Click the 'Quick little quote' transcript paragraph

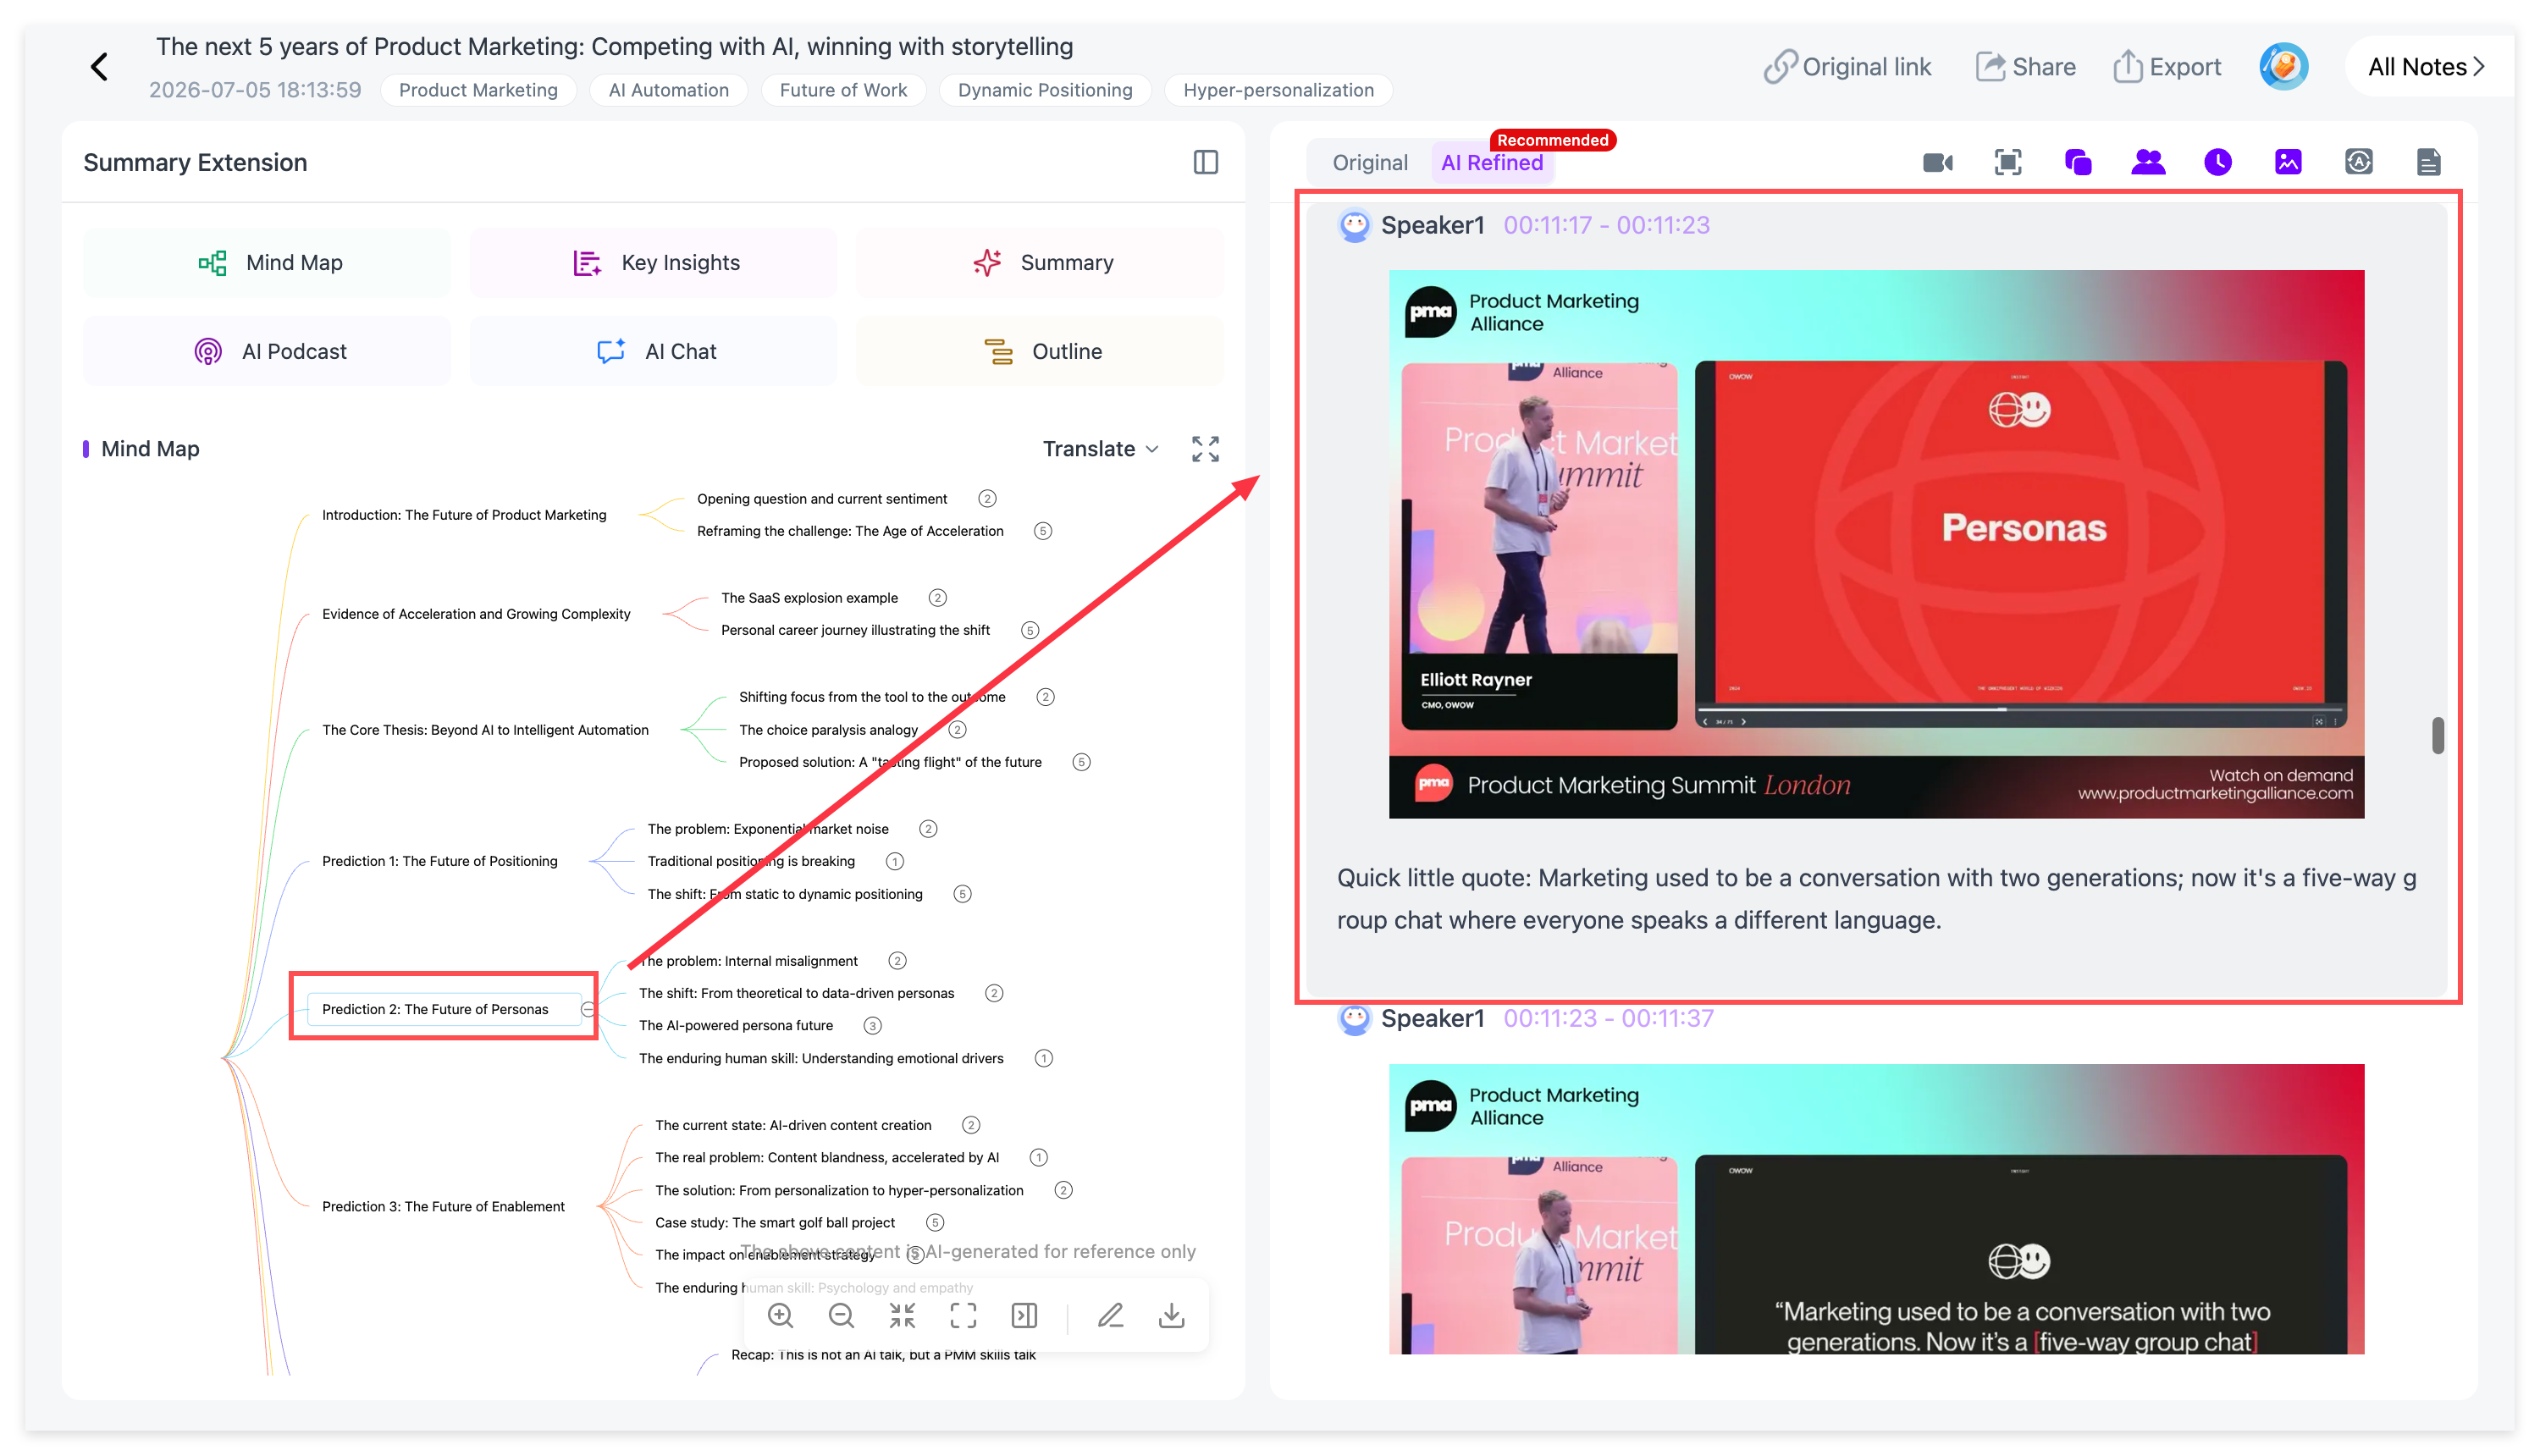coord(1876,899)
